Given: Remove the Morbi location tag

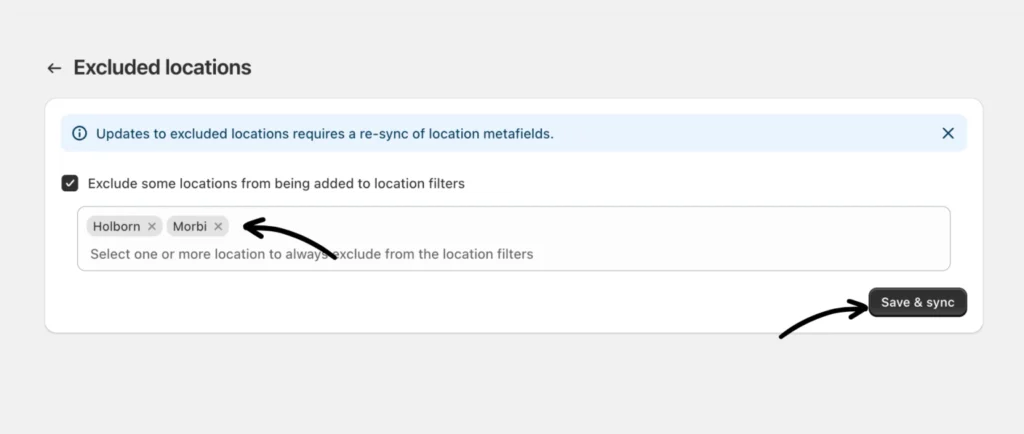Looking at the screenshot, I should coord(218,226).
